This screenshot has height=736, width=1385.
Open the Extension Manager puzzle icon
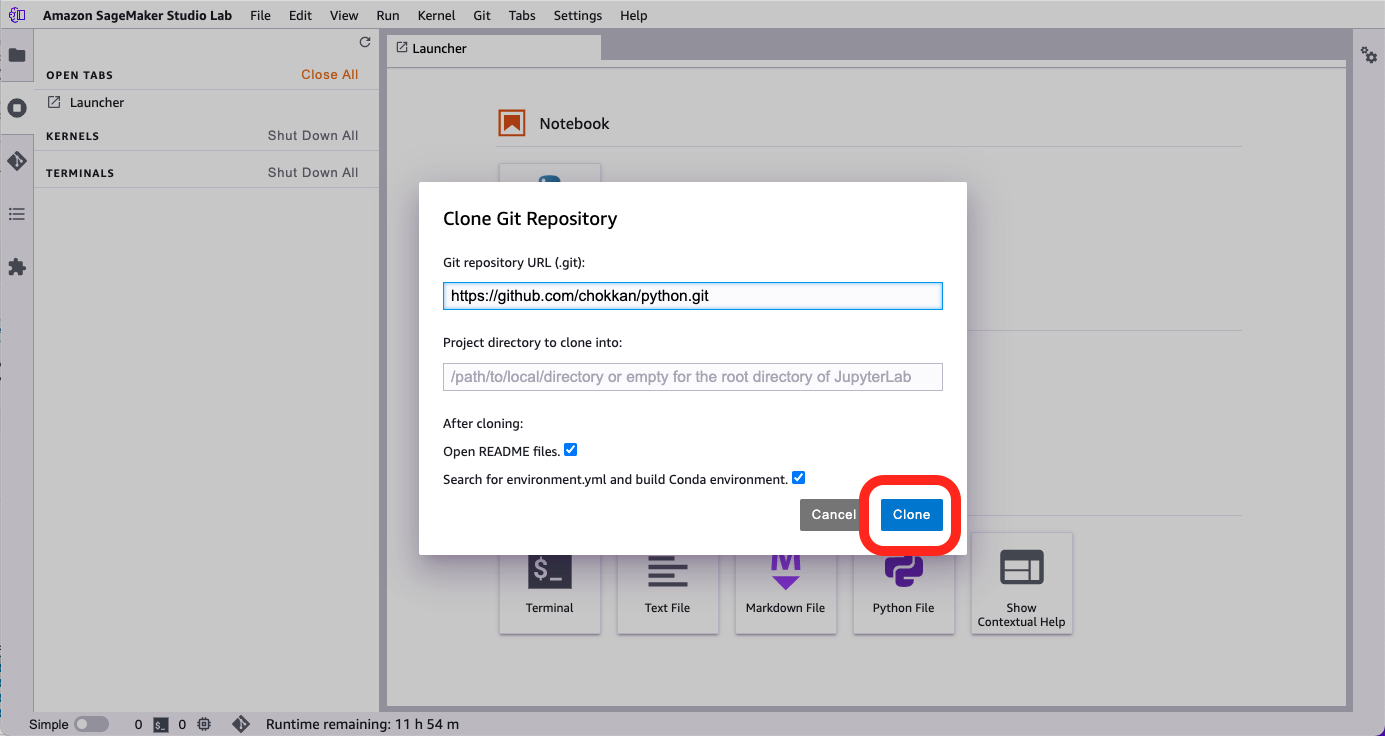coord(17,267)
